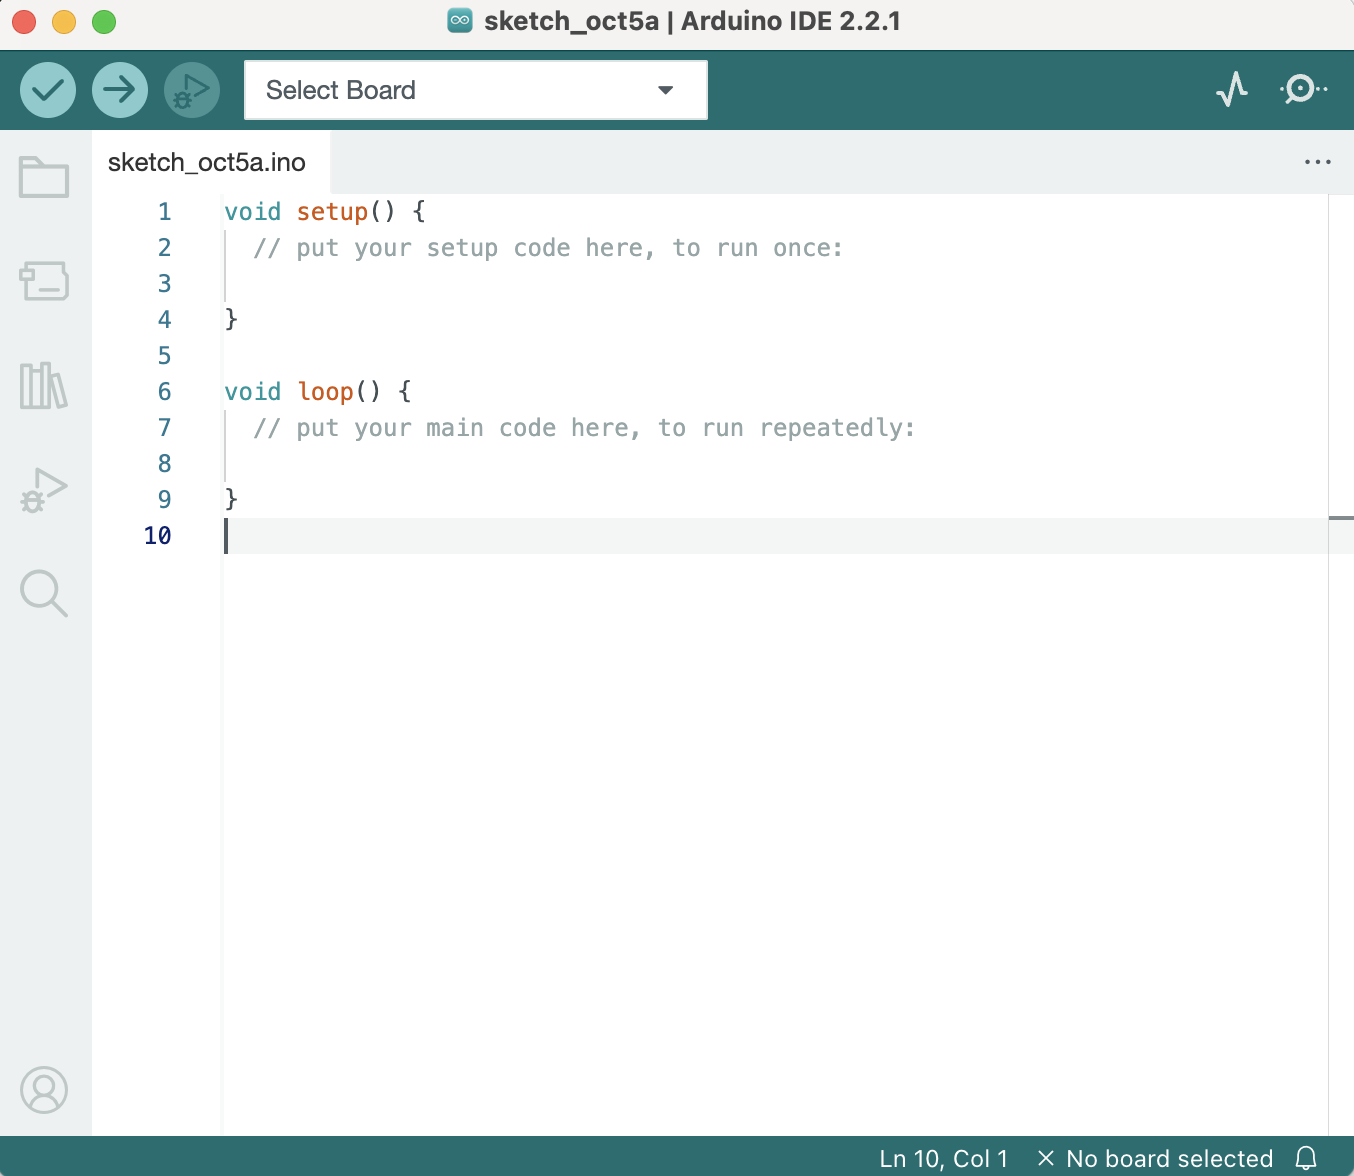1354x1176 pixels.
Task: Open the Search sidebar panel
Action: (44, 594)
